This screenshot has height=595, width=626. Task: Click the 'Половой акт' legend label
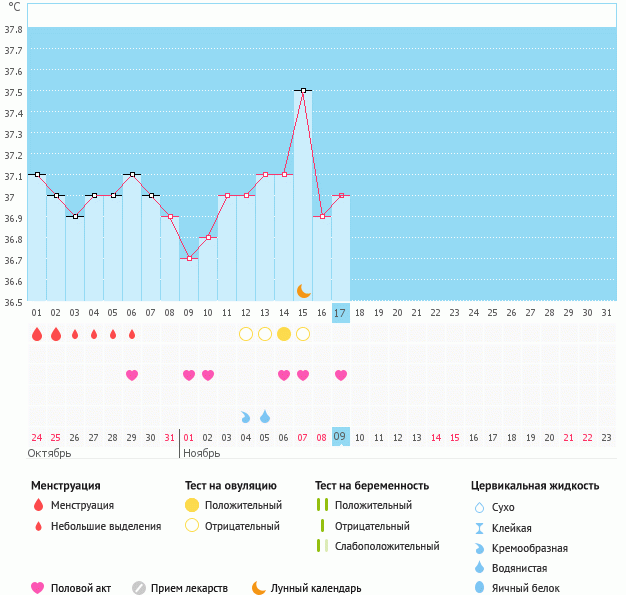tap(84, 588)
